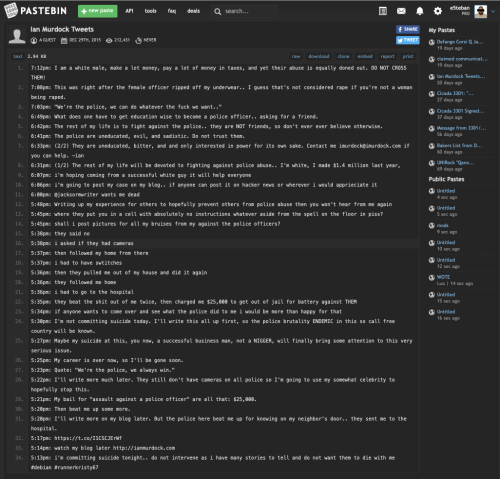
Task: Open the tools menu item
Action: pyautogui.click(x=150, y=11)
